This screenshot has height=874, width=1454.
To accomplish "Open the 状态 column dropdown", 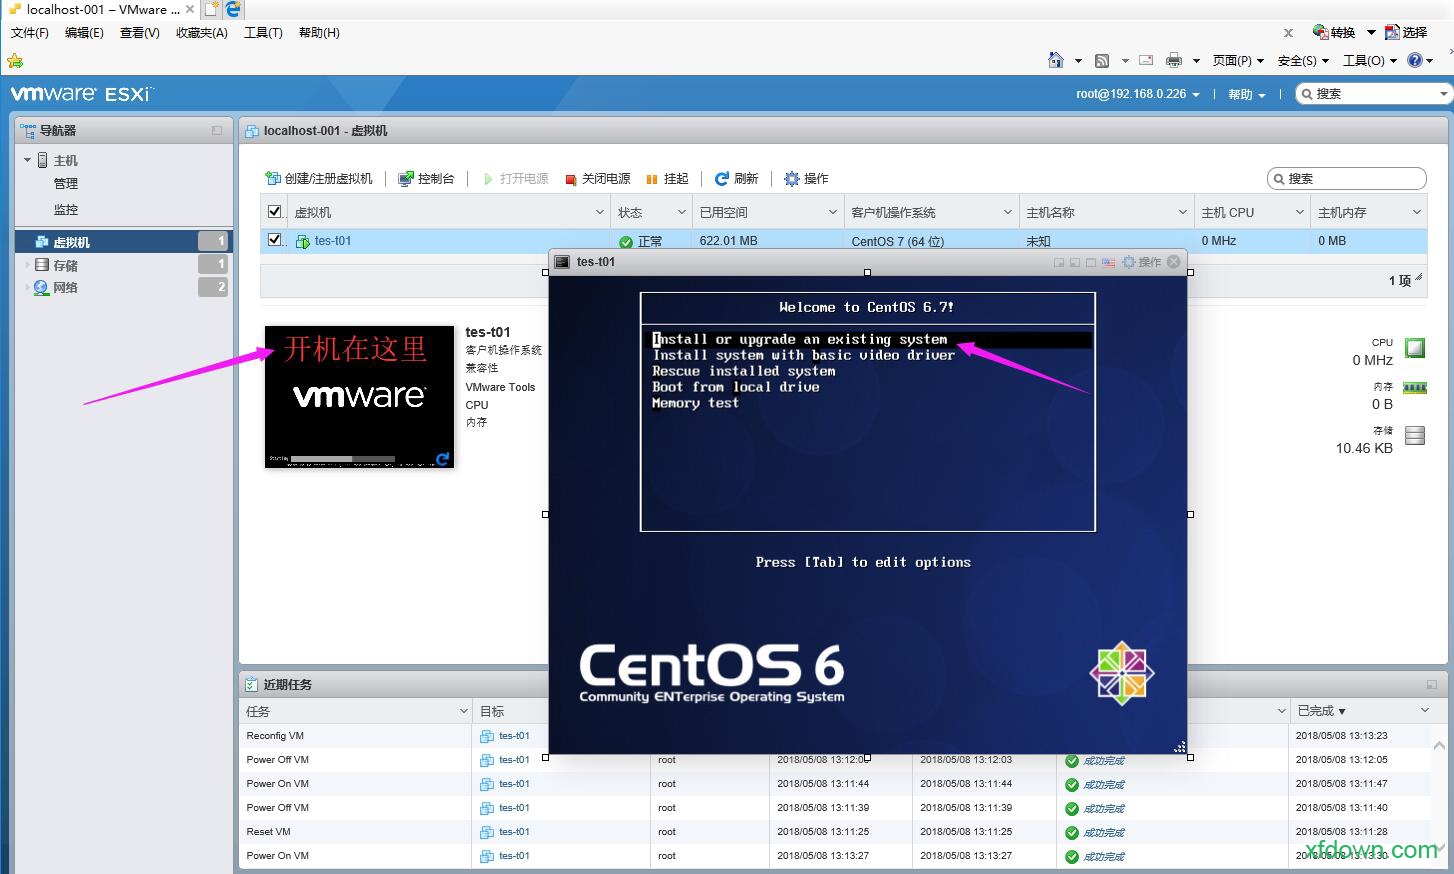I will pyautogui.click(x=680, y=211).
